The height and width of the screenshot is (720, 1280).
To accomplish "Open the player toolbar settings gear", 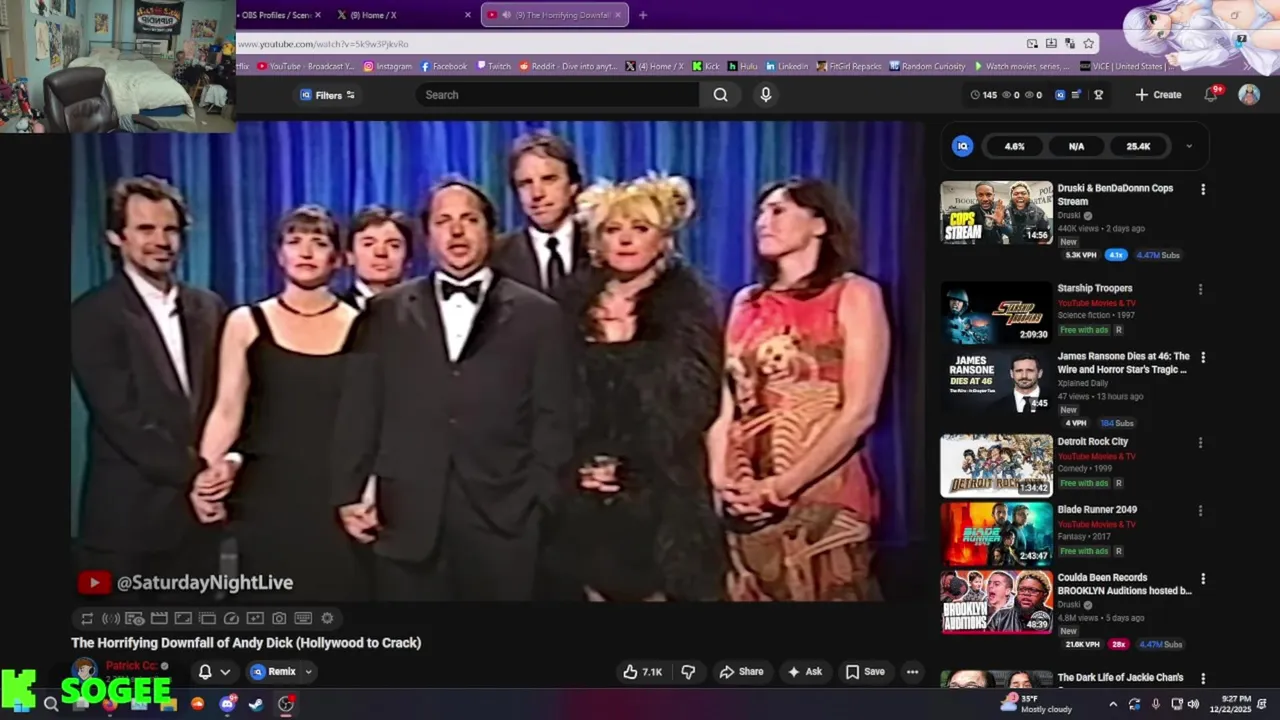I will pos(327,619).
